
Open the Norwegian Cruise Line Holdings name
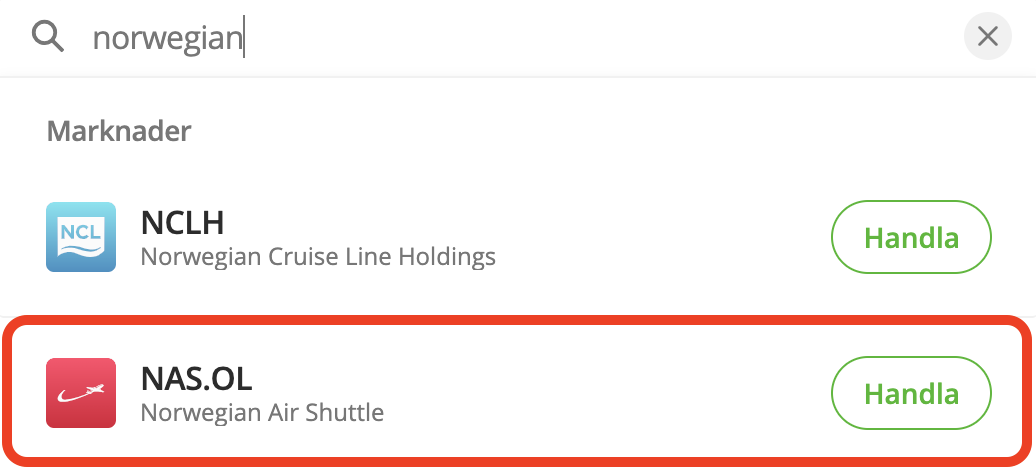pos(318,257)
